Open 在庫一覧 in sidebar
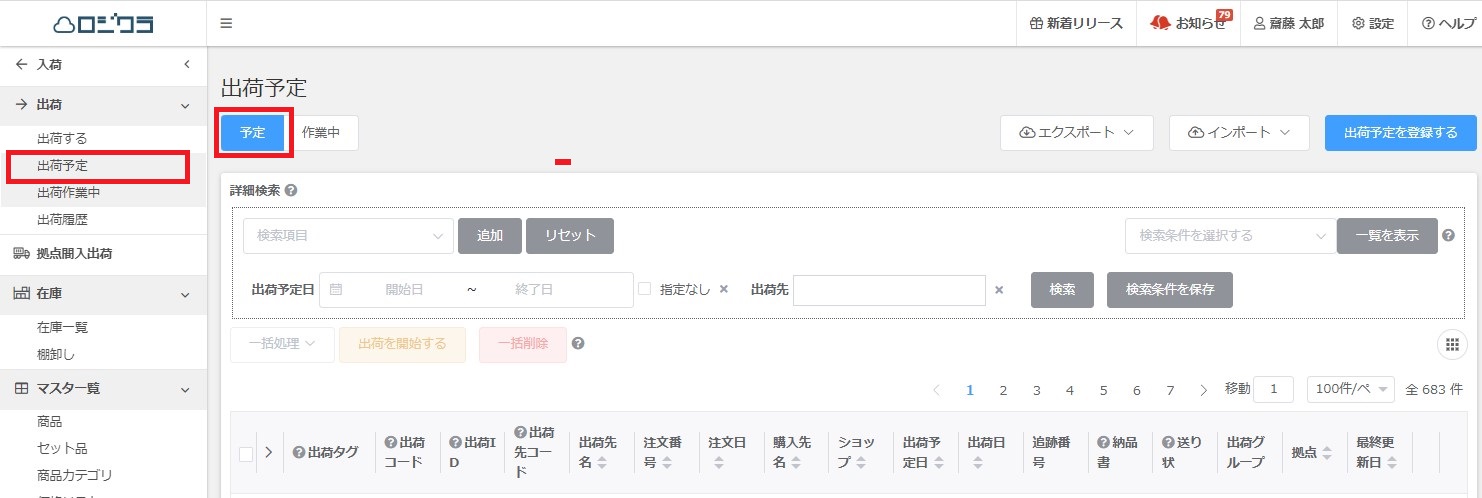1482x498 pixels. click(62, 327)
